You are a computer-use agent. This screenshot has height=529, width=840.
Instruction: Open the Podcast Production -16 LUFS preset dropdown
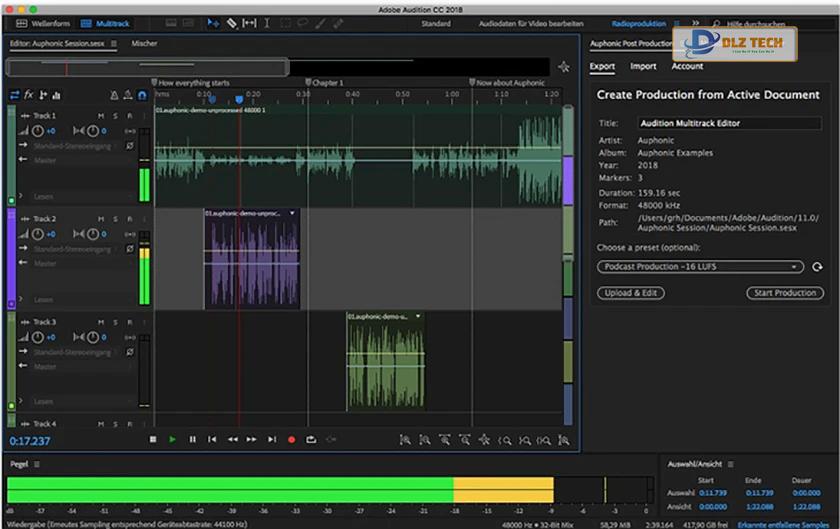point(700,266)
